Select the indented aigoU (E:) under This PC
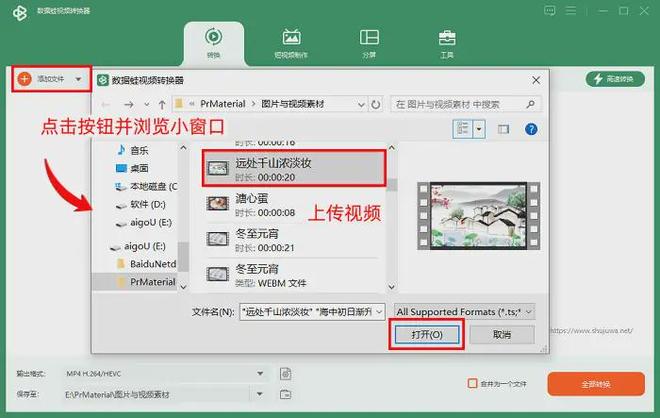This screenshot has width=660, height=418. 144,223
